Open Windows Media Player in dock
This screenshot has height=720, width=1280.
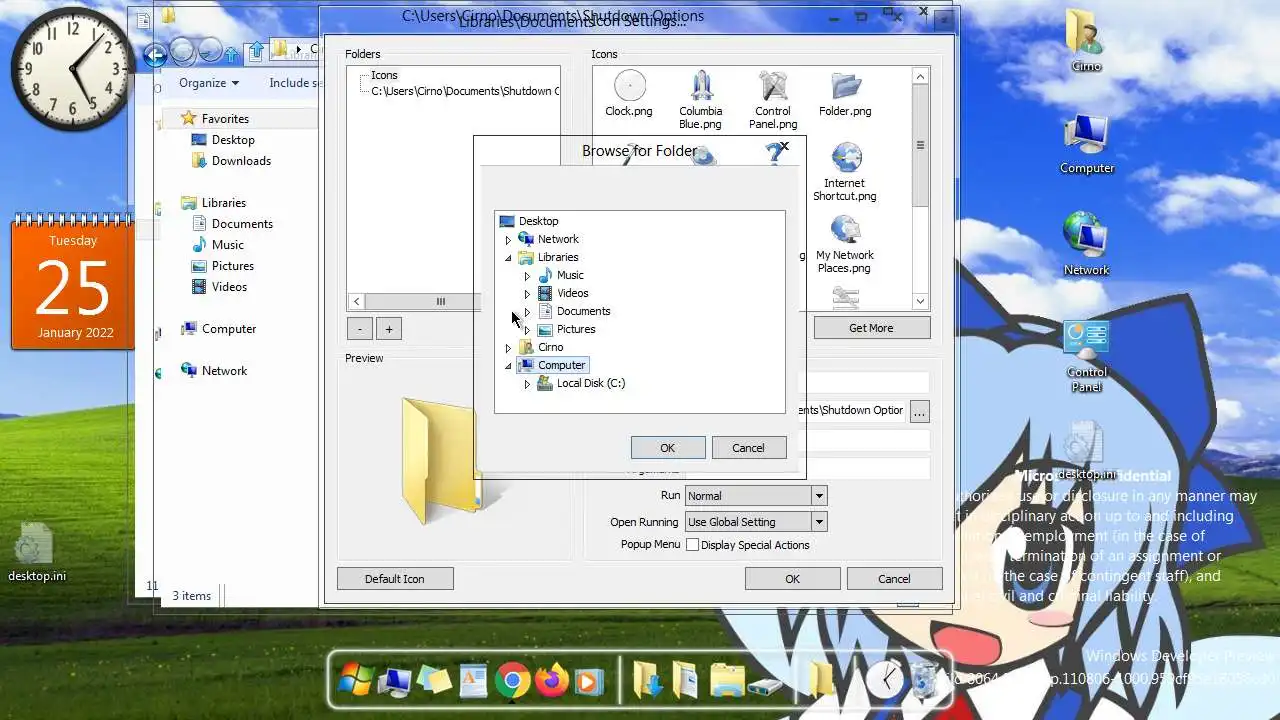[588, 682]
